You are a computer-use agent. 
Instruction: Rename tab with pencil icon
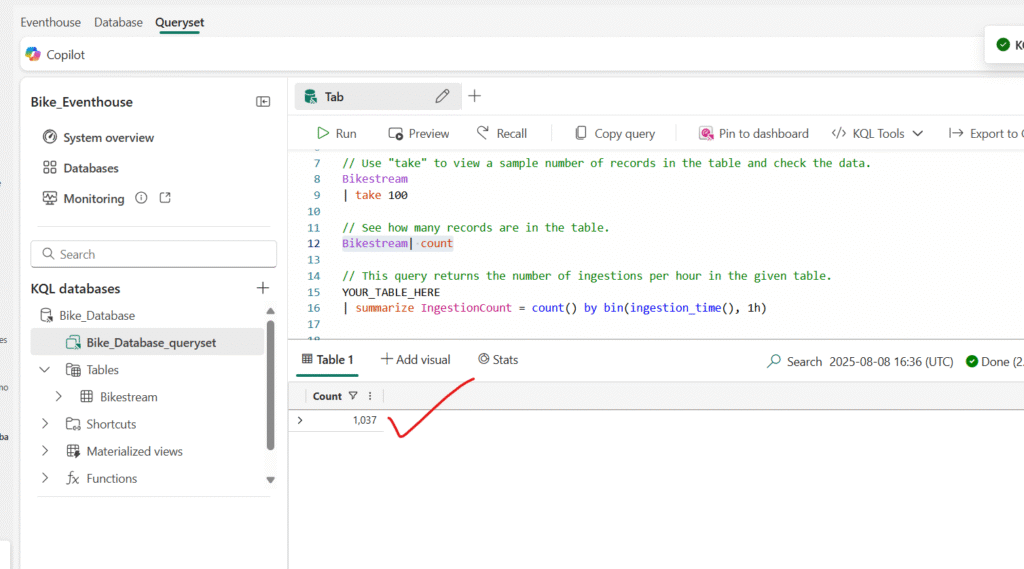pyautogui.click(x=442, y=96)
